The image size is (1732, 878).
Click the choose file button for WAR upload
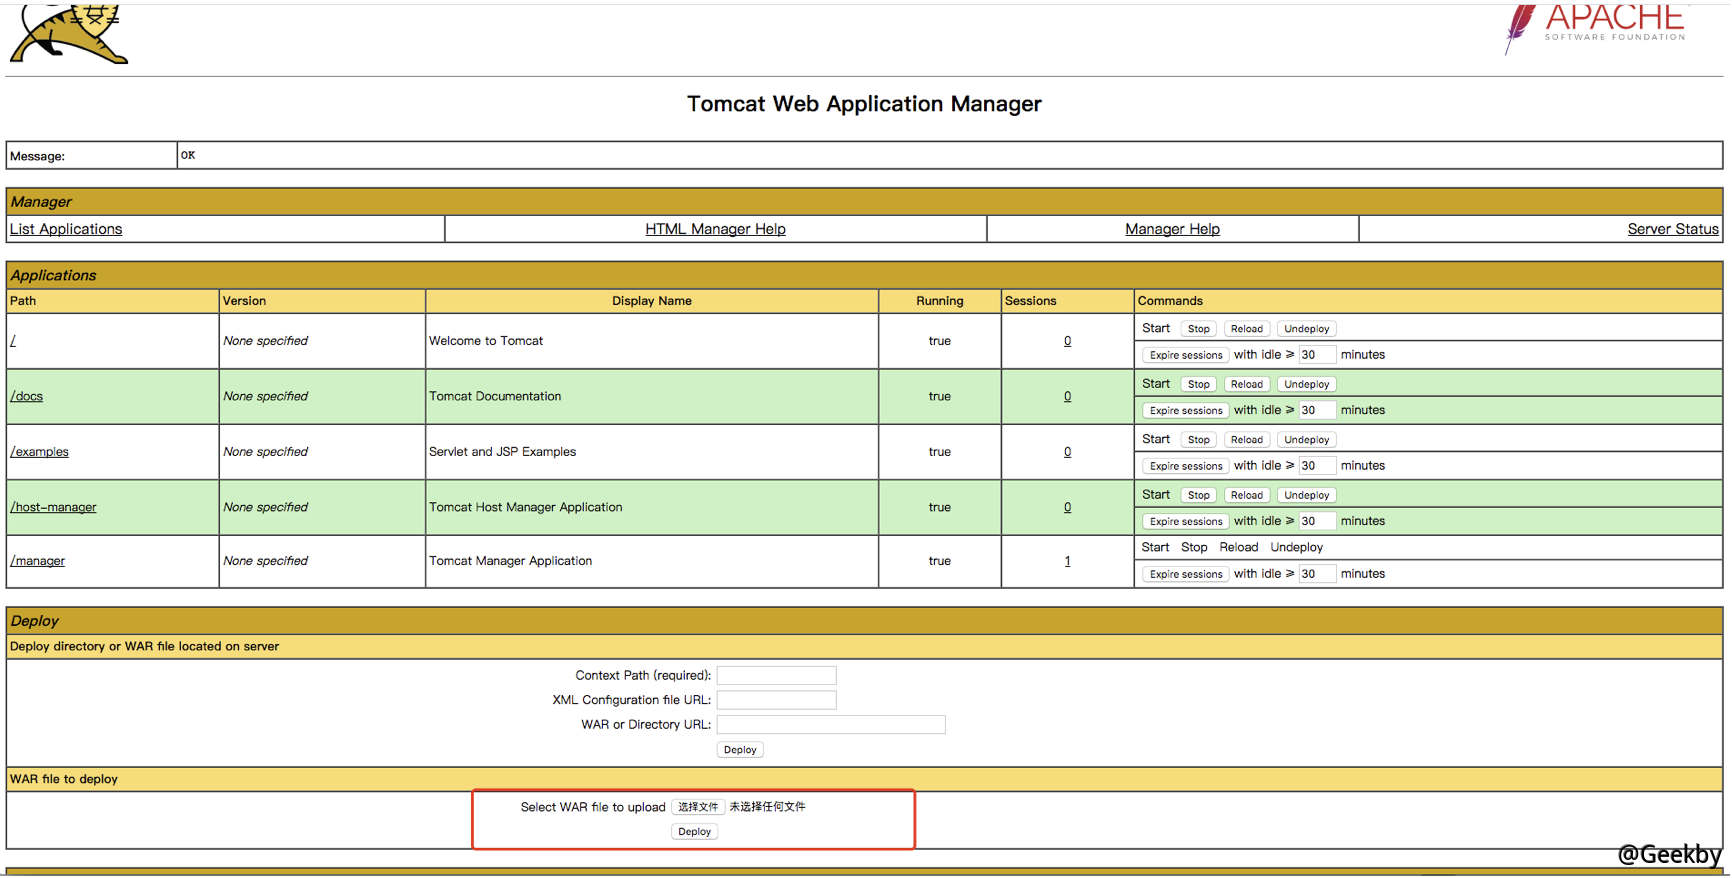697,807
